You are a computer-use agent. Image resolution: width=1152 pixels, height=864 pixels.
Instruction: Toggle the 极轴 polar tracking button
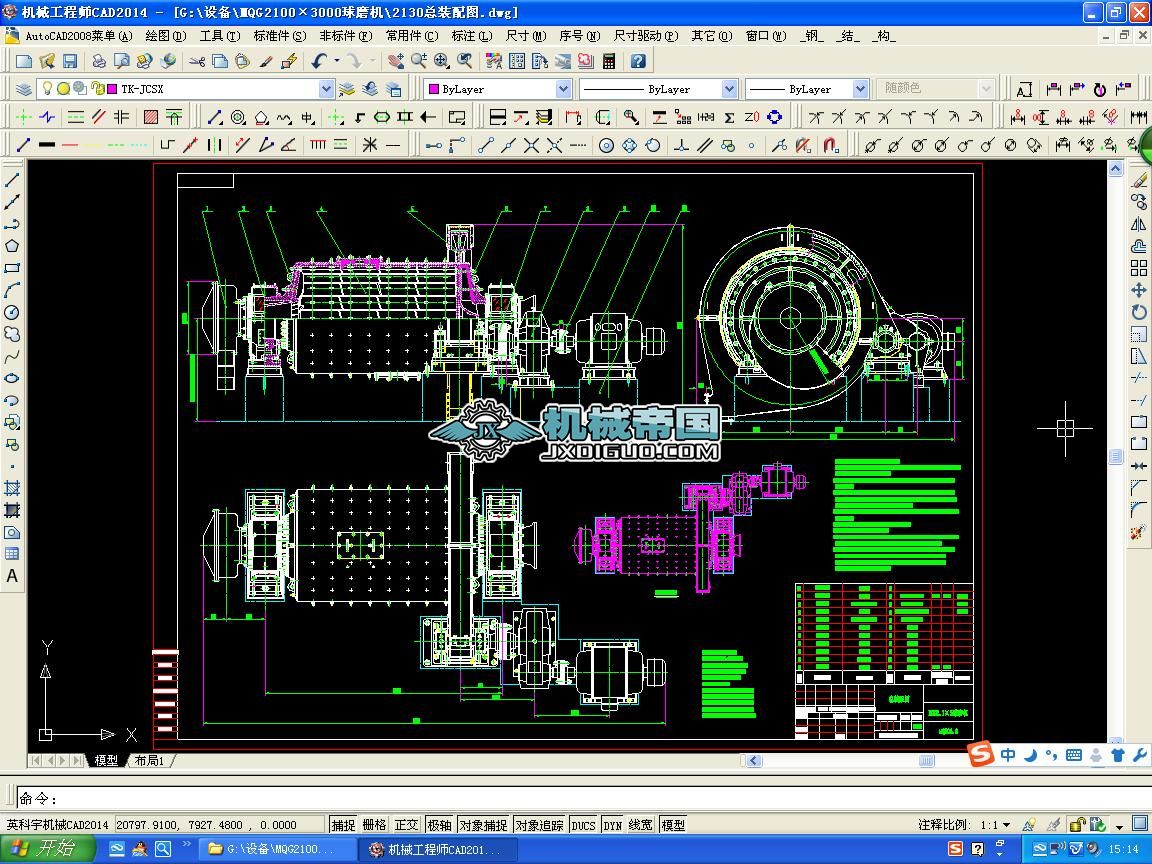tap(439, 825)
